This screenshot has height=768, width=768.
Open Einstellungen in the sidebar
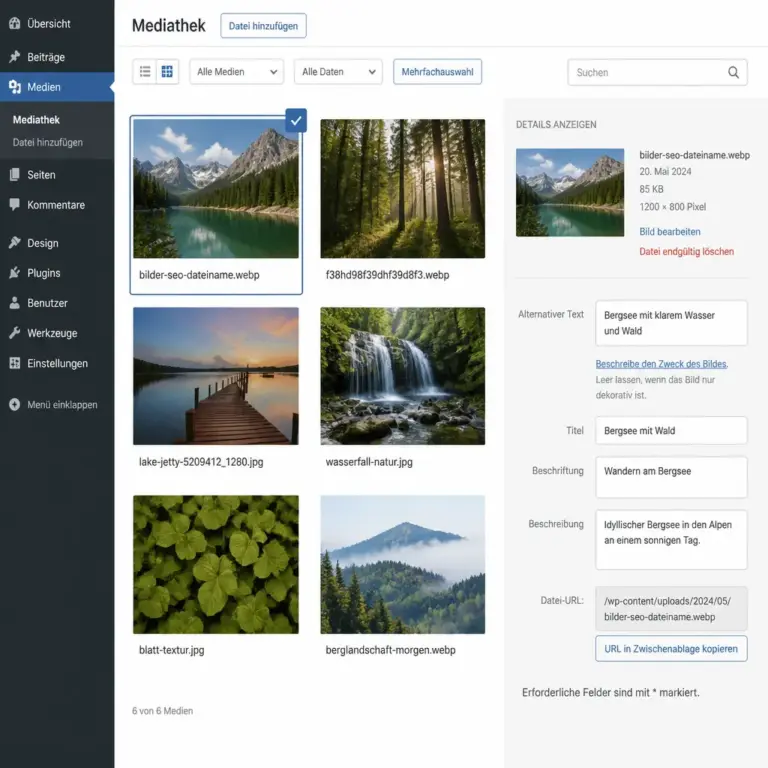57,363
